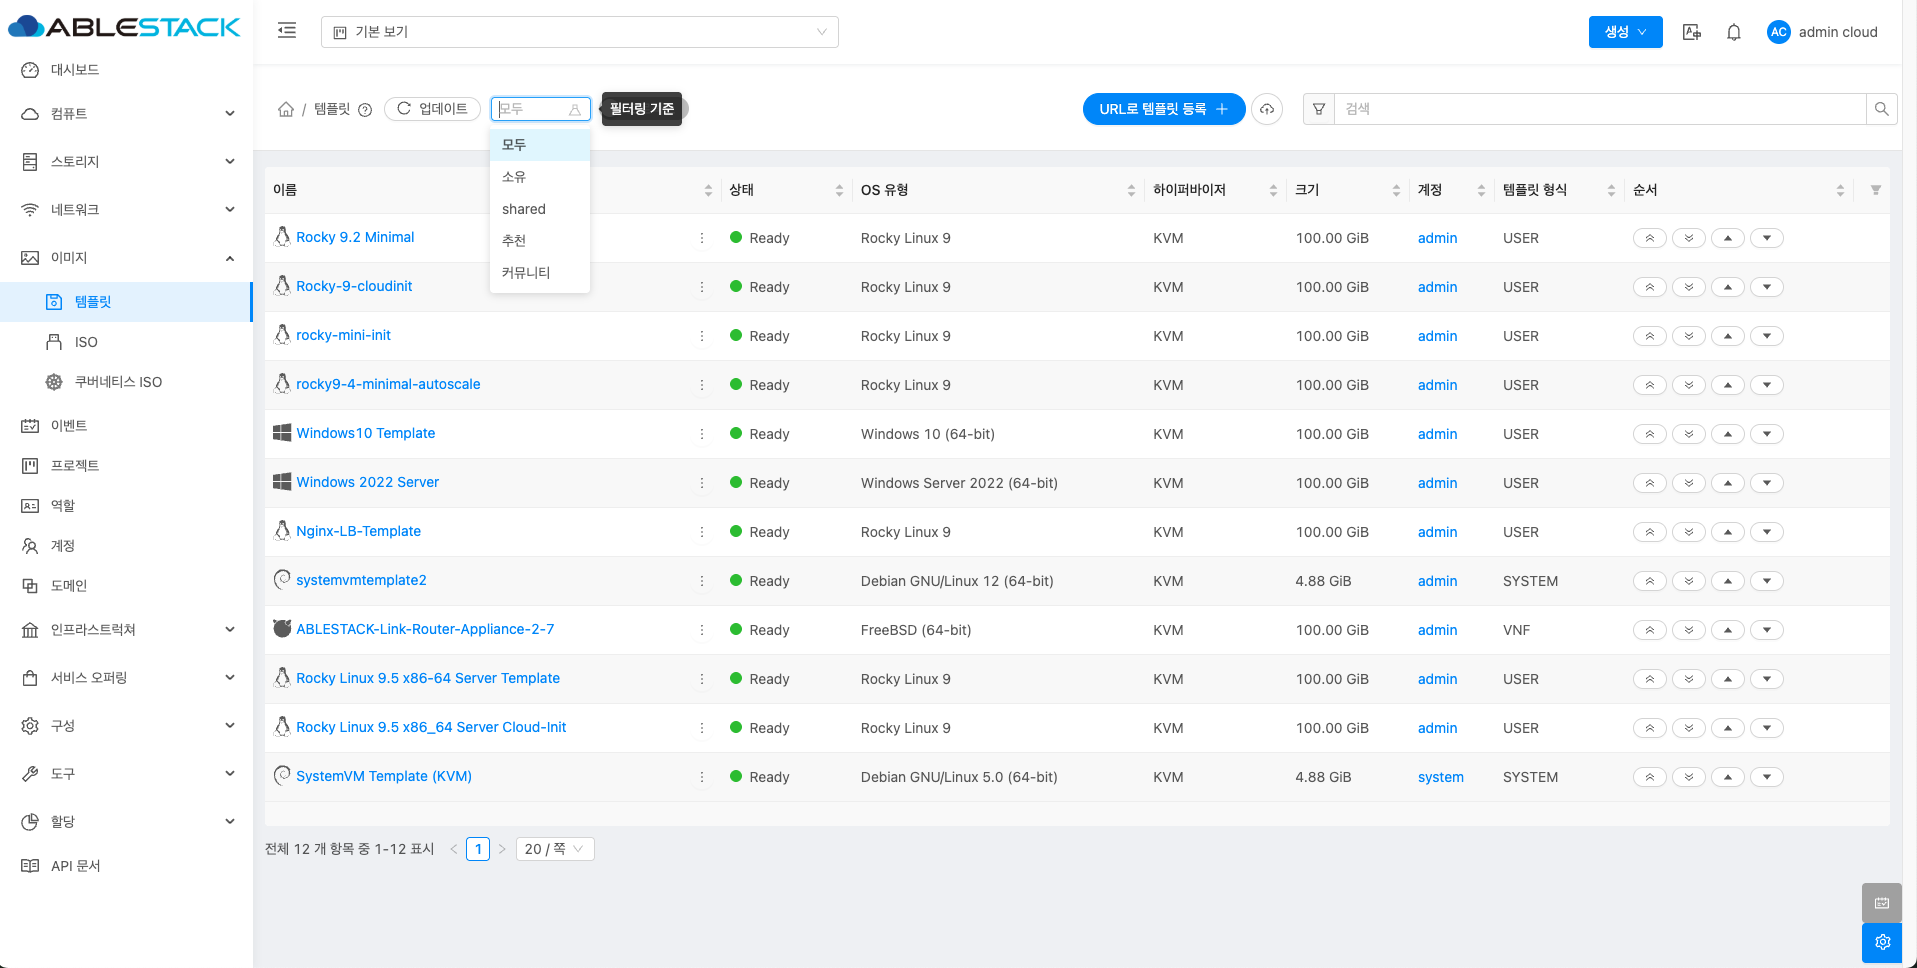Sort table by 이름 column header
The height and width of the screenshot is (968, 1917).
[285, 190]
